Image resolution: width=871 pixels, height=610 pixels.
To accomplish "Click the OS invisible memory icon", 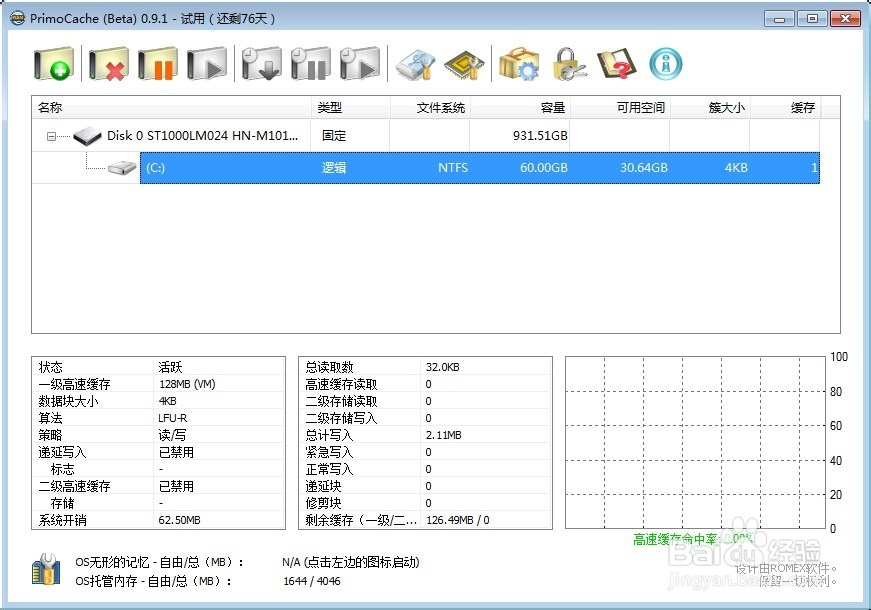I will click(46, 569).
